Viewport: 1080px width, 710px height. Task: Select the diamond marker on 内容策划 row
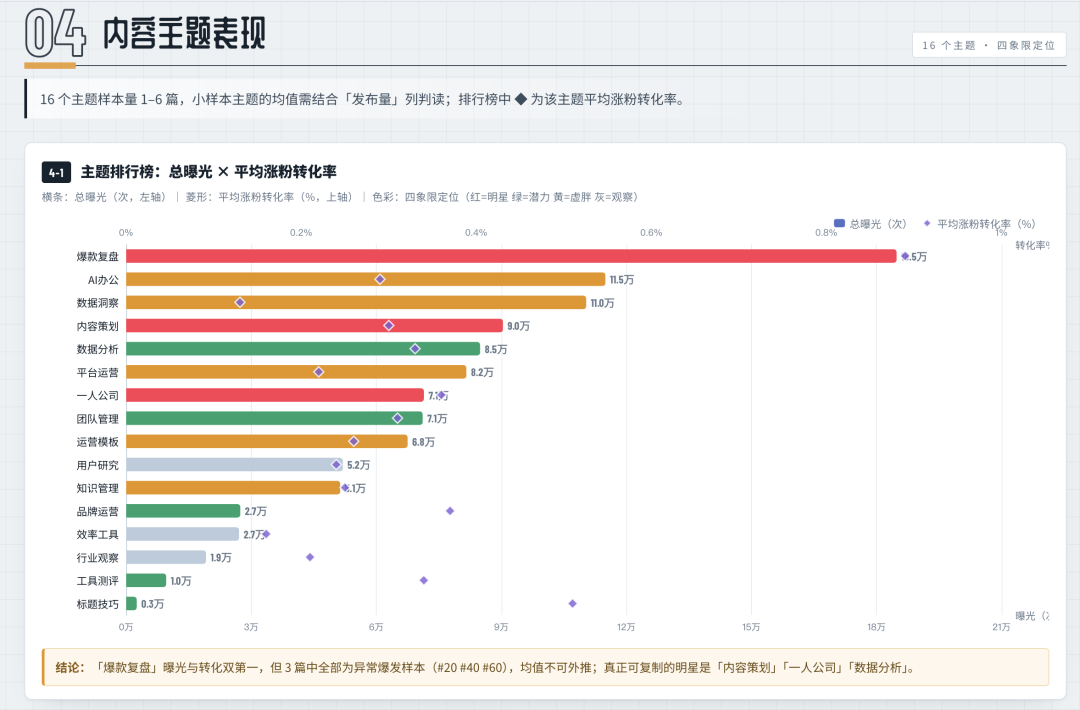[x=388, y=326]
